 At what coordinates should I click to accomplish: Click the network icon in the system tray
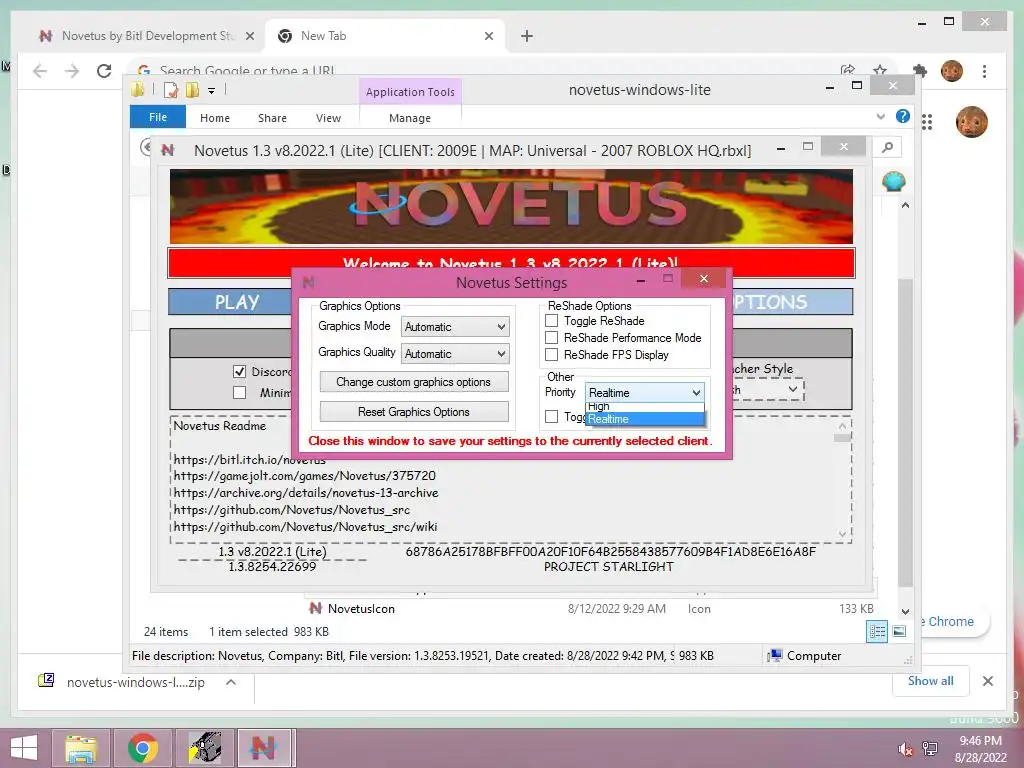click(929, 749)
